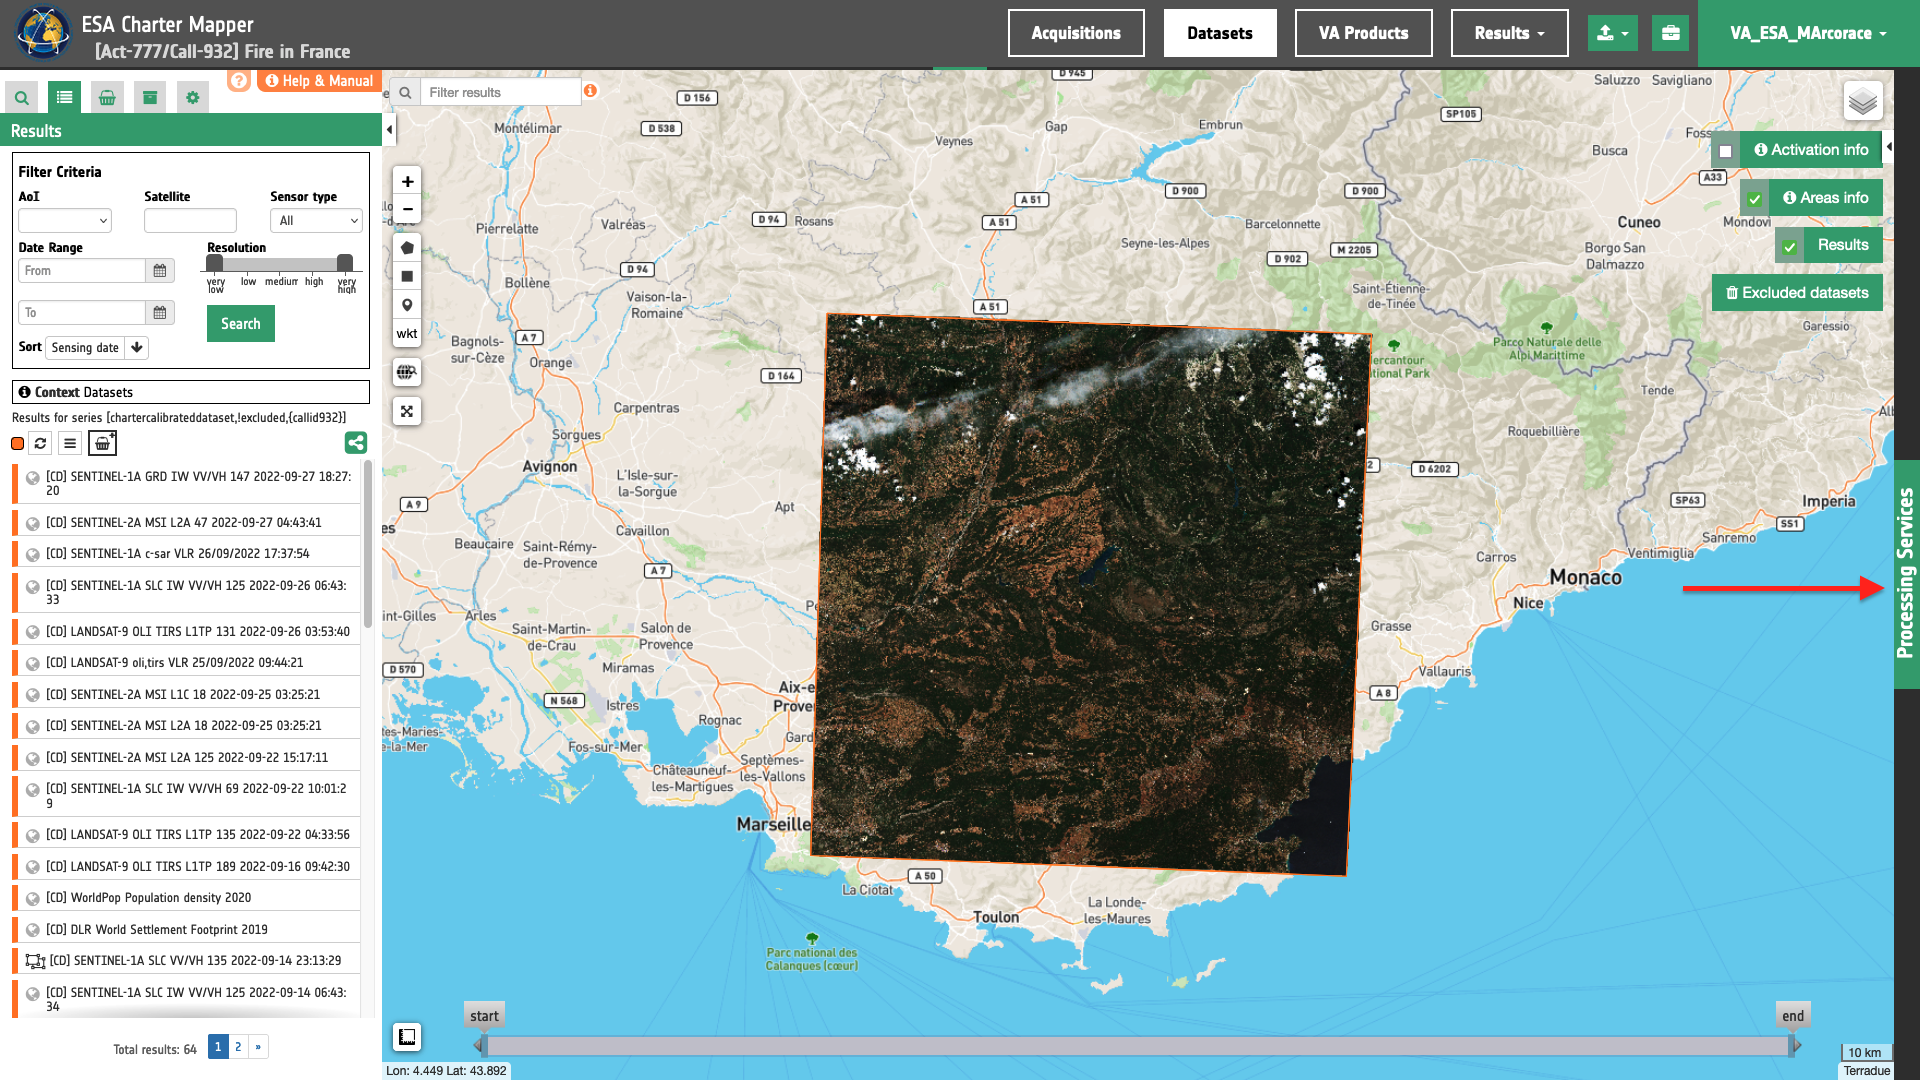The image size is (1920, 1080).
Task: Open the upload dropdown in header
Action: pos(1612,33)
